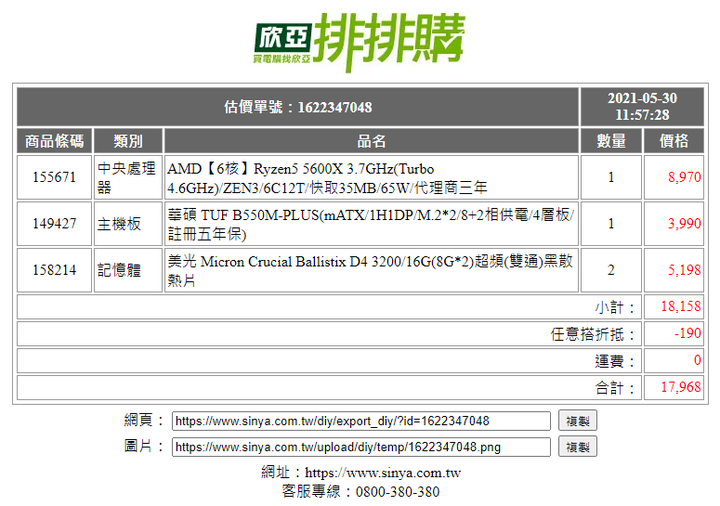
Task: Click the subtotal value 18,158
Action: [x=681, y=306]
